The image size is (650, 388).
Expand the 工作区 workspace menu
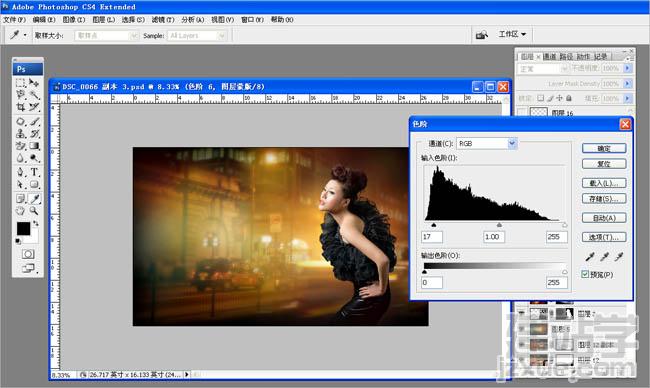coord(512,34)
